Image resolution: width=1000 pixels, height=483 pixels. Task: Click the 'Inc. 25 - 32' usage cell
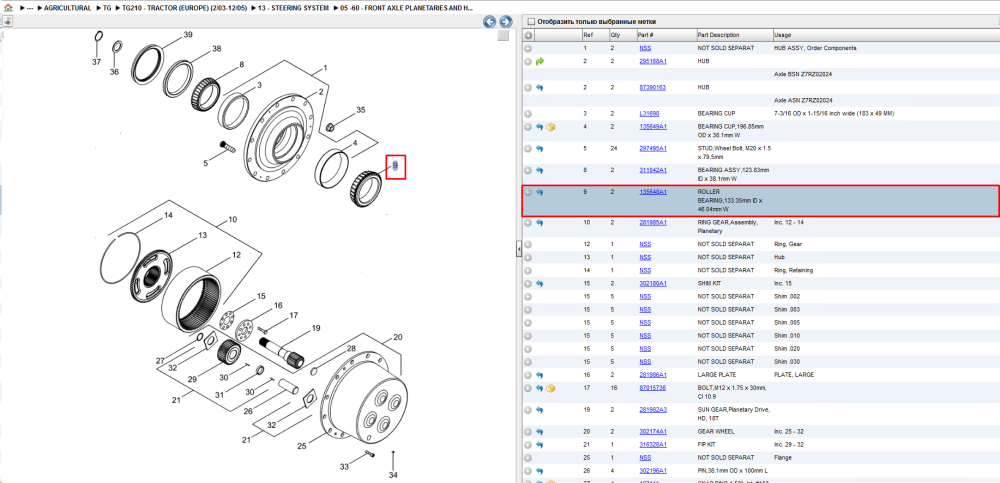tap(788, 431)
